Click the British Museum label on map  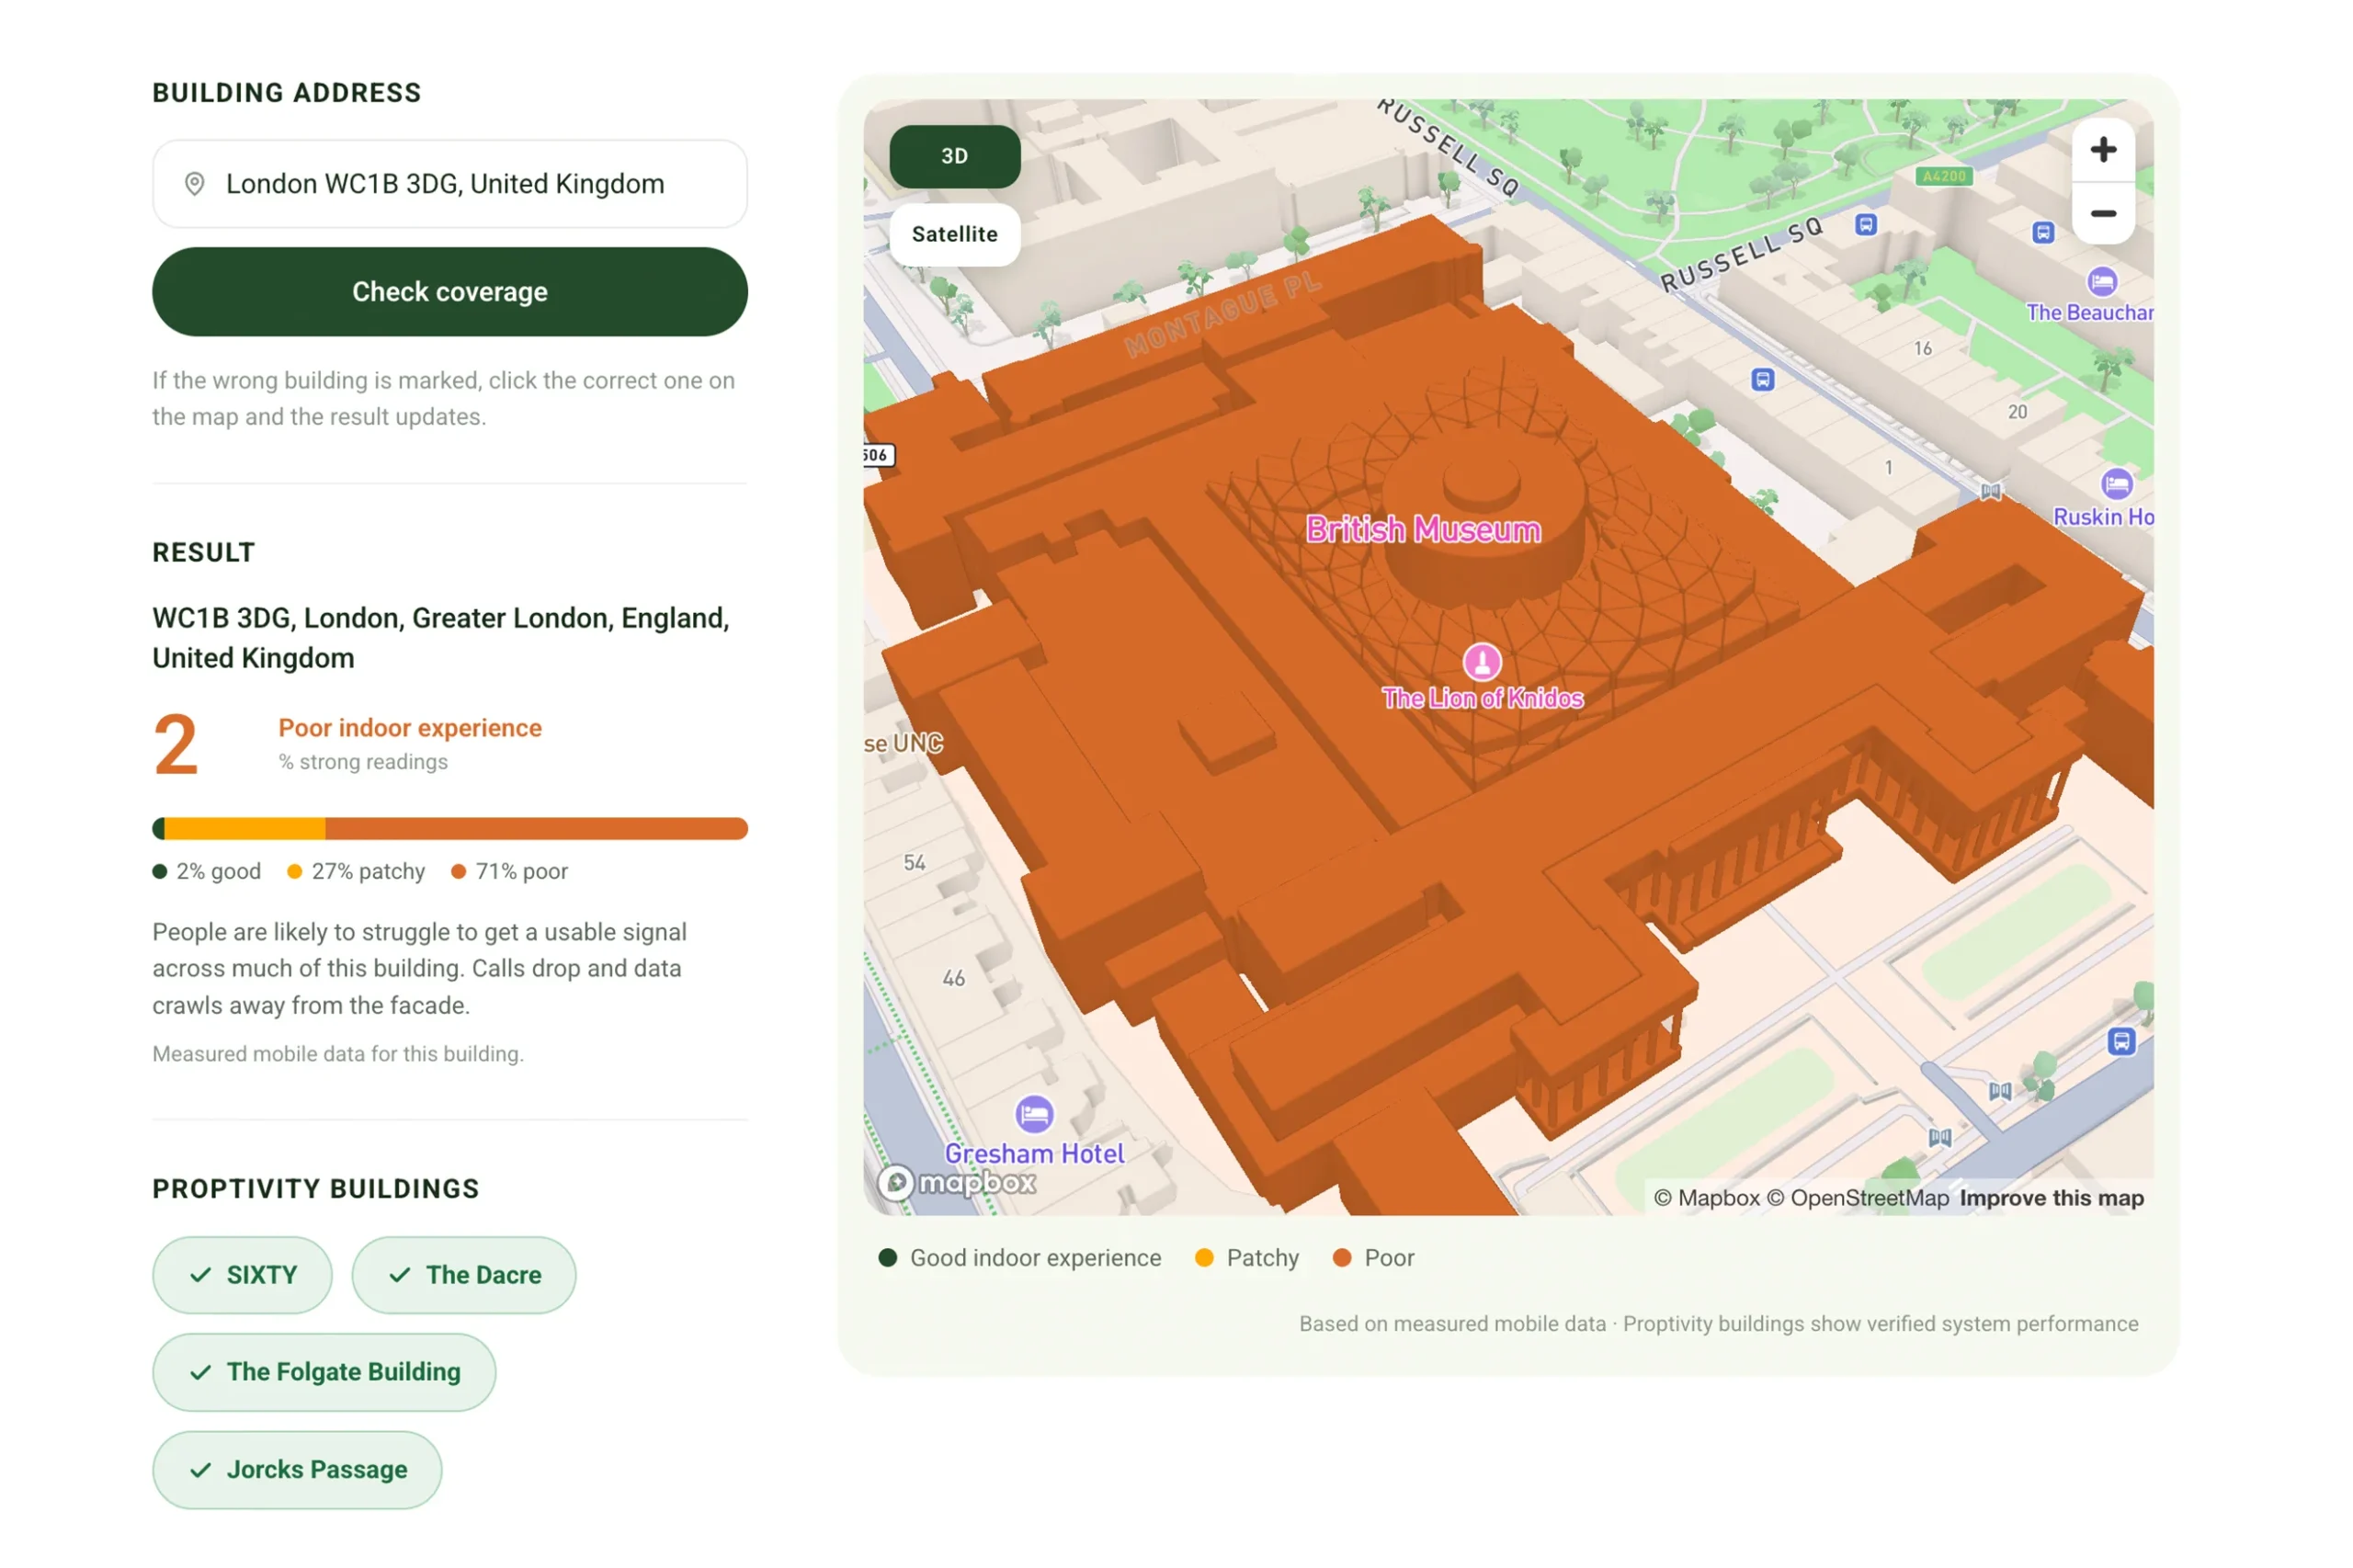[1422, 529]
